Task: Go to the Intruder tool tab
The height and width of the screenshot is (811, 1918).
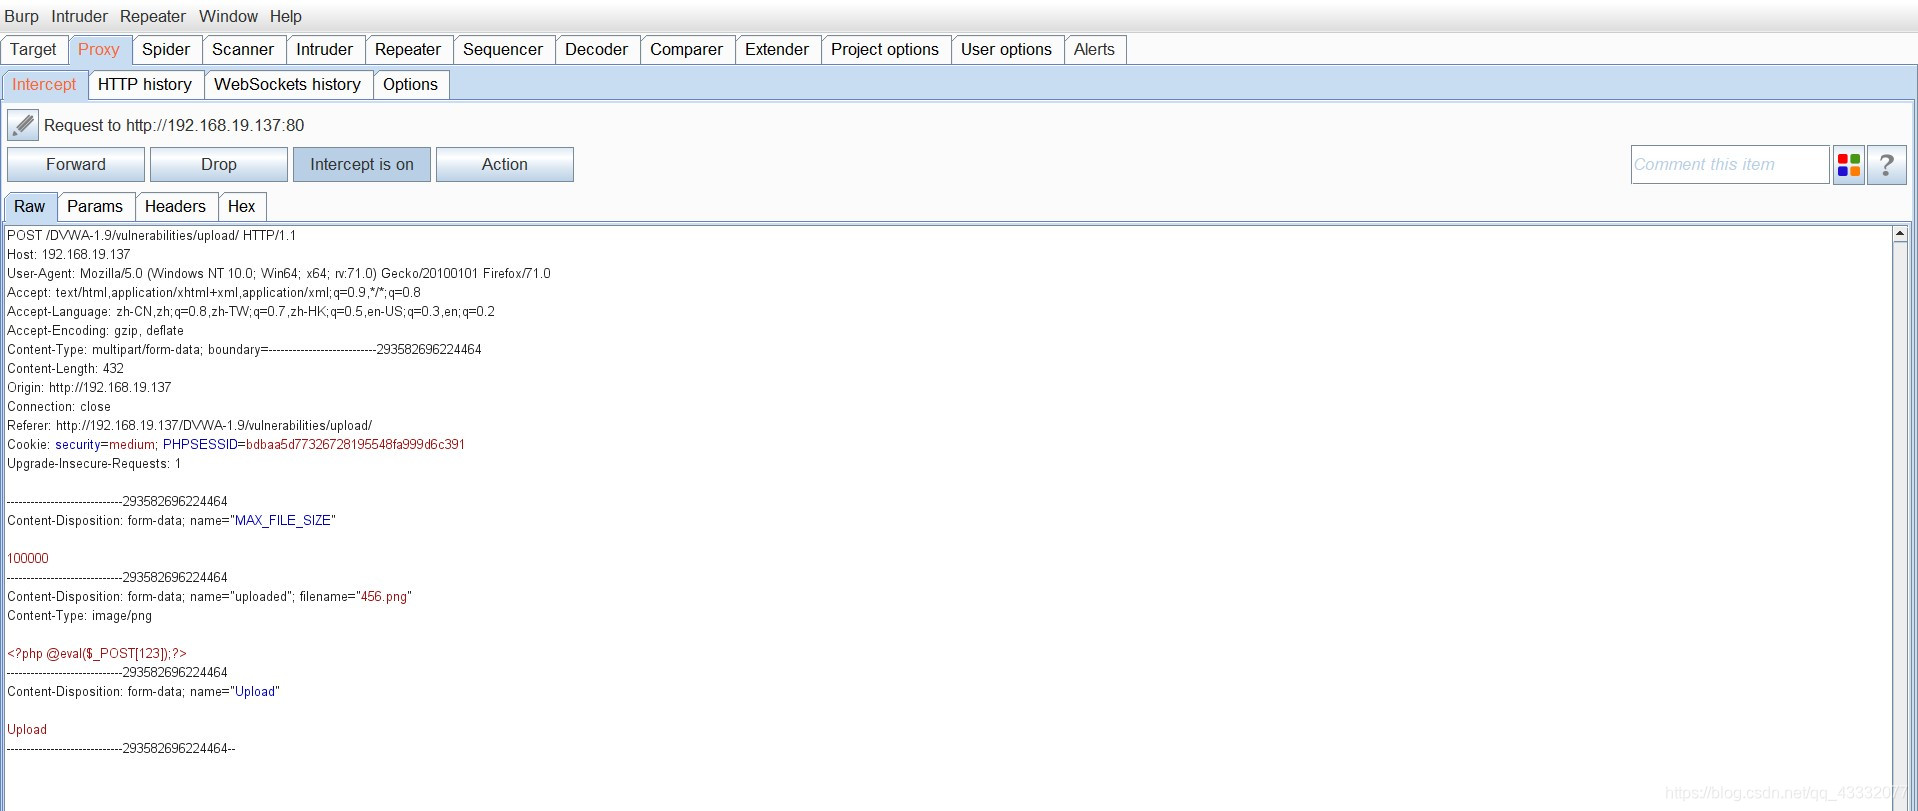Action: [325, 50]
